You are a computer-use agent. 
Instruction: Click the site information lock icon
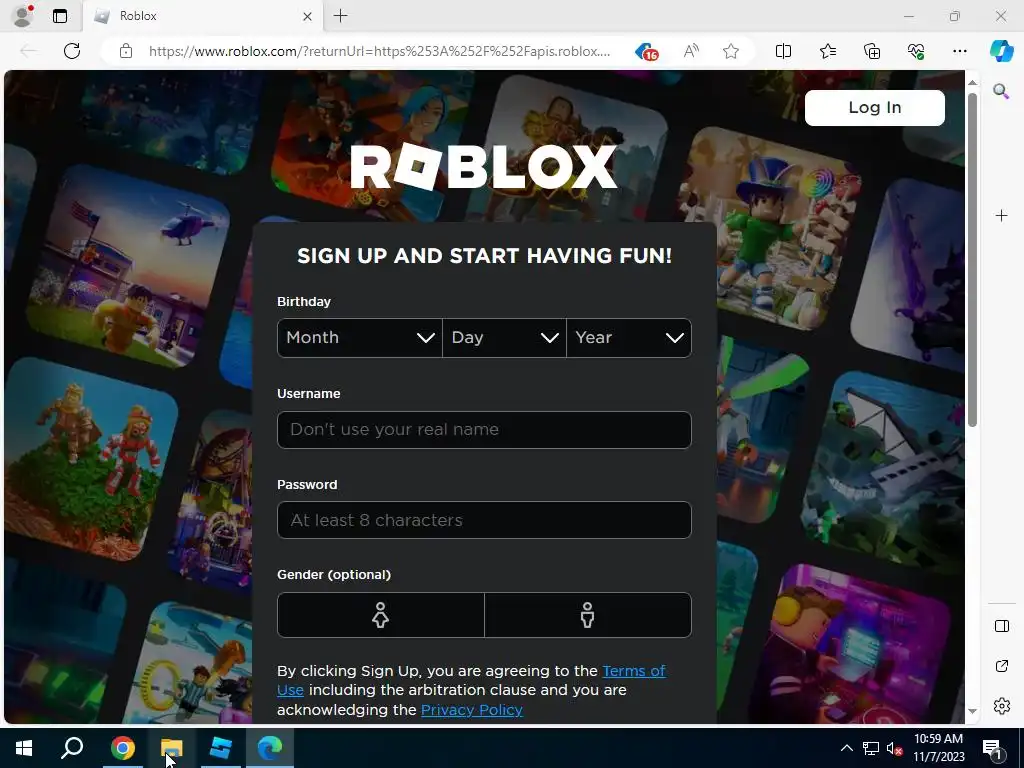tap(126, 51)
